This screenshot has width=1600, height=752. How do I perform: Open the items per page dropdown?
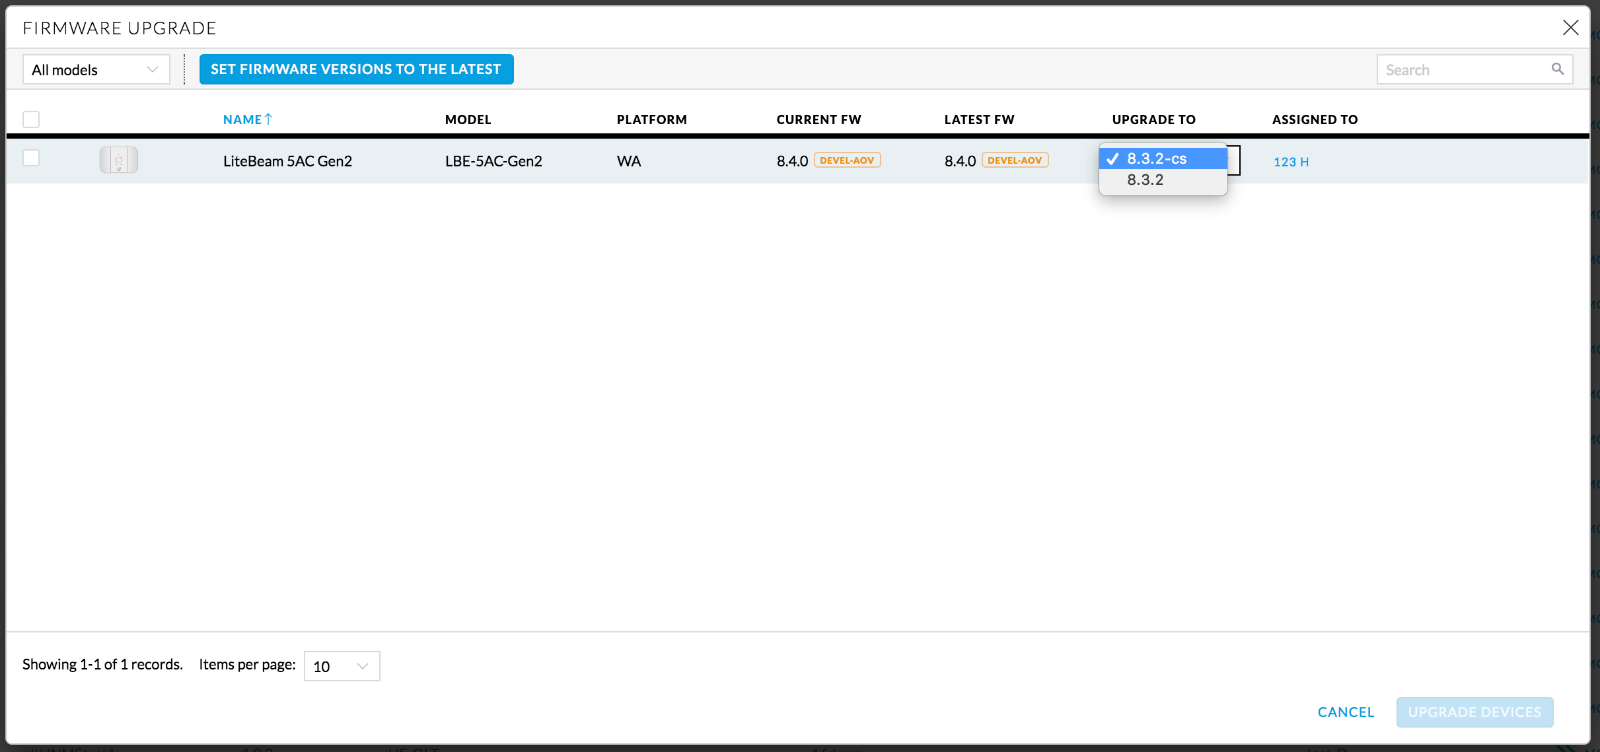tap(342, 666)
